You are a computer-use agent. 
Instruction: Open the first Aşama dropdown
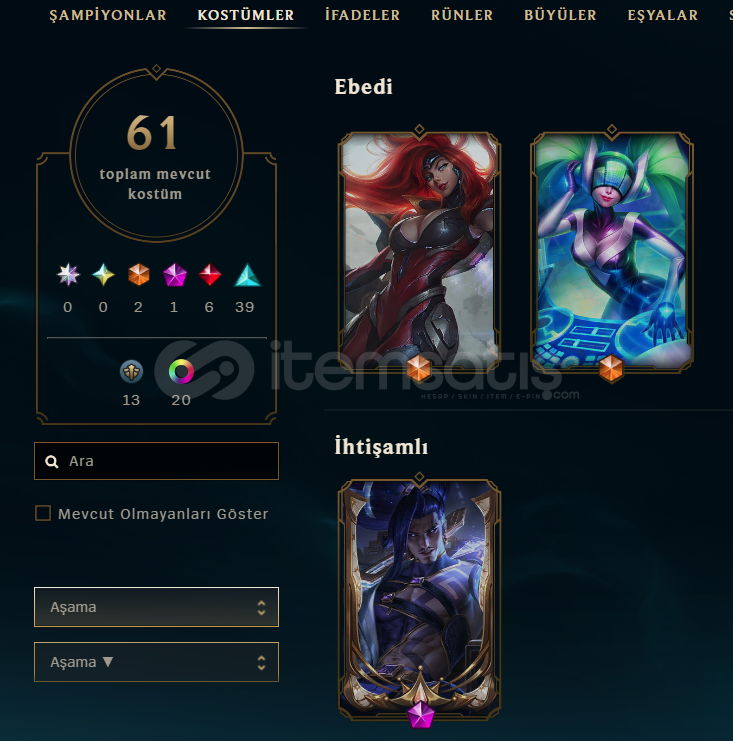point(156,607)
